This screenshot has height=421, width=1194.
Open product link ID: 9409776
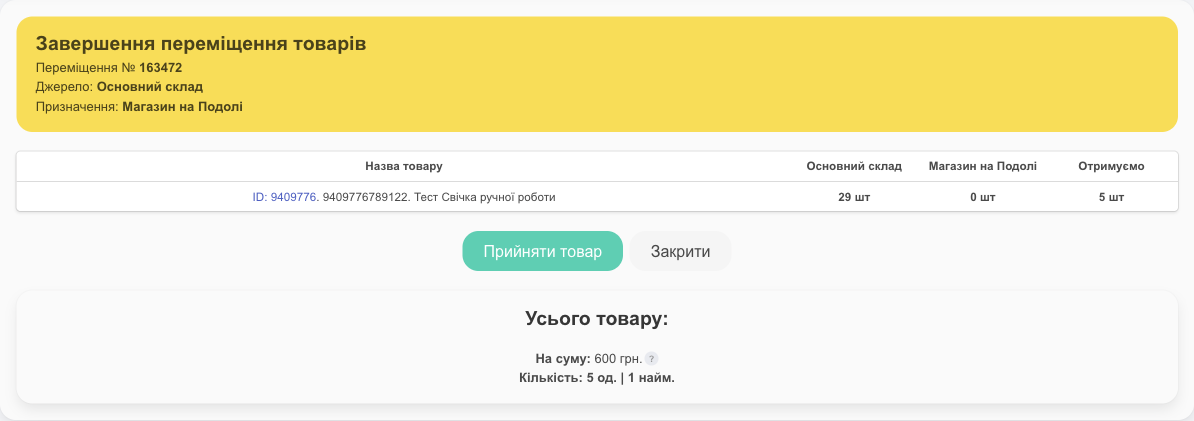tap(286, 197)
